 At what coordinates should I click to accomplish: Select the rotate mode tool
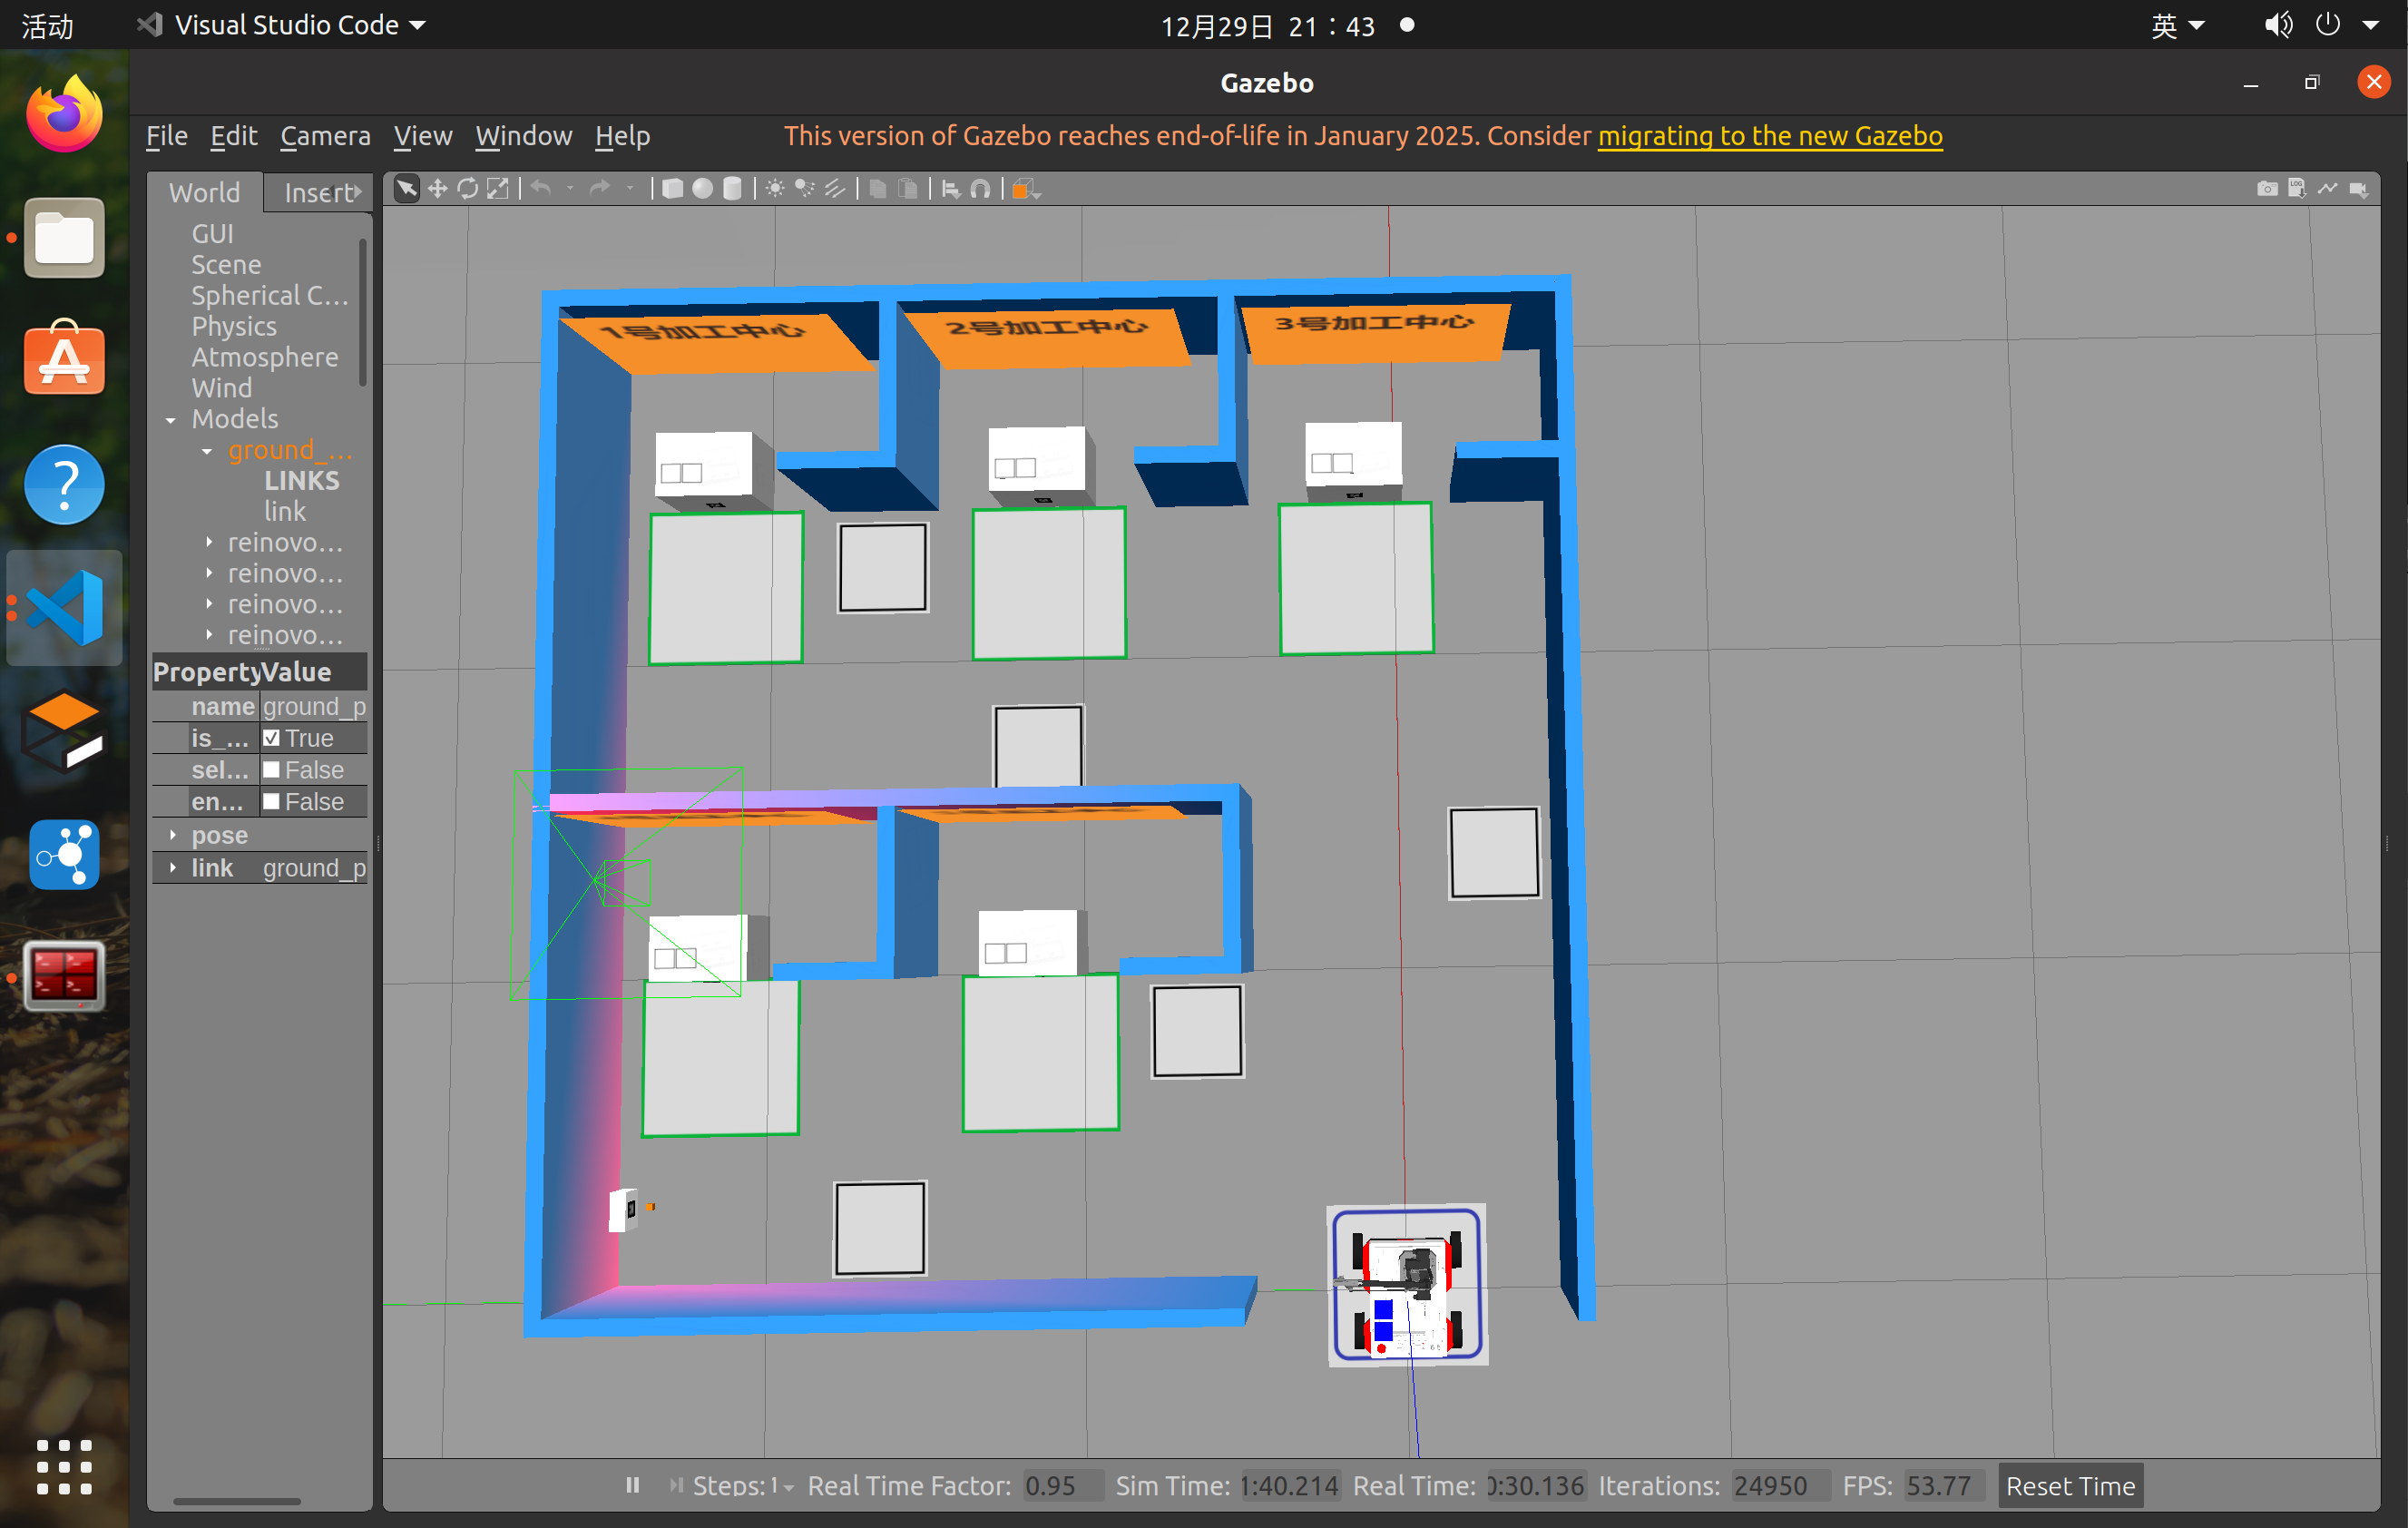coord(467,189)
